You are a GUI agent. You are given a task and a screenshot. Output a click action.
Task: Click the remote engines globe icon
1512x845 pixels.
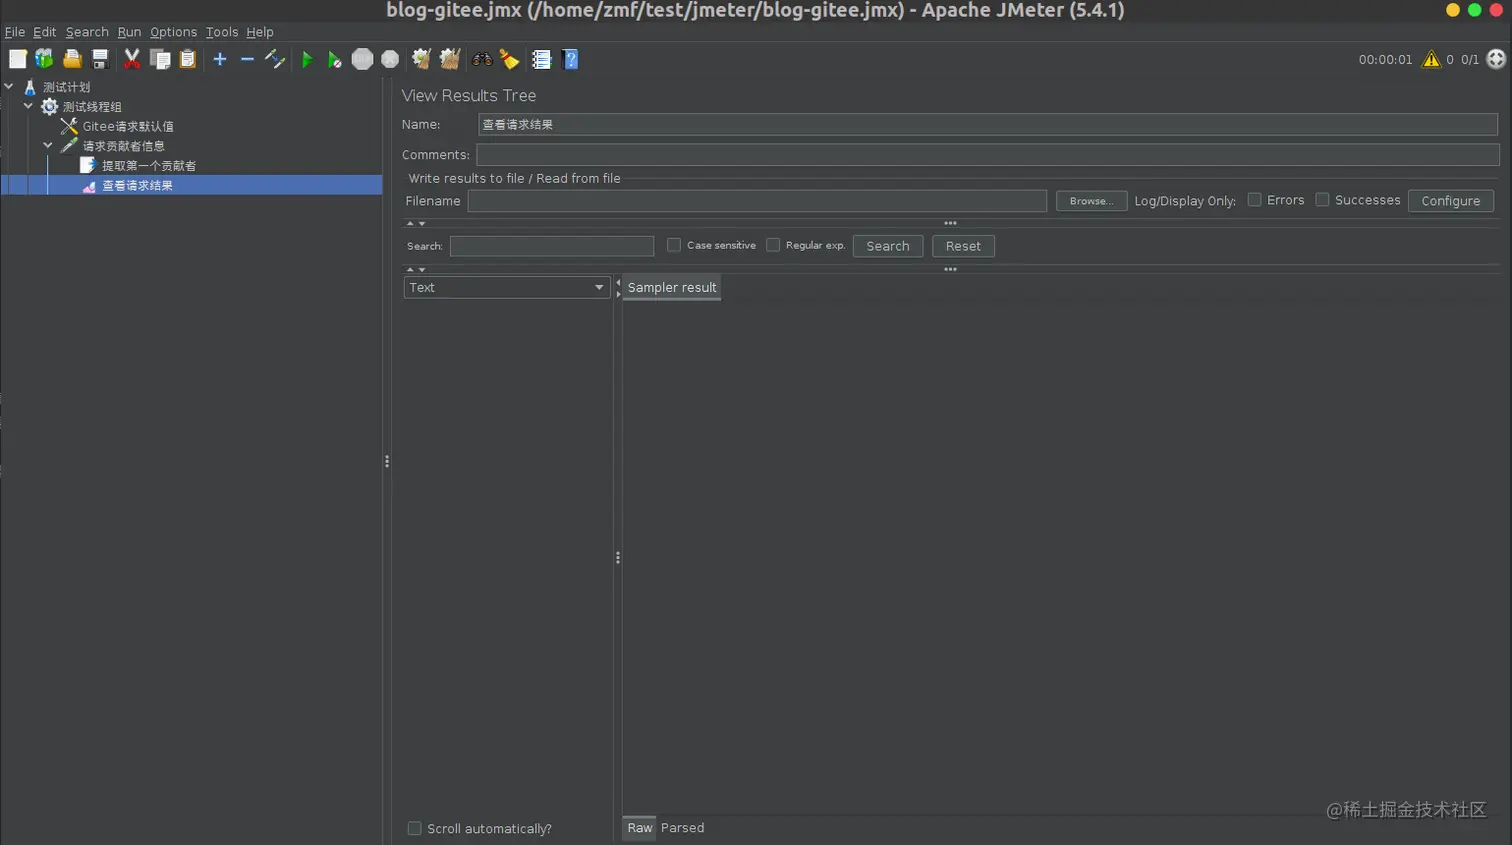coord(1496,59)
